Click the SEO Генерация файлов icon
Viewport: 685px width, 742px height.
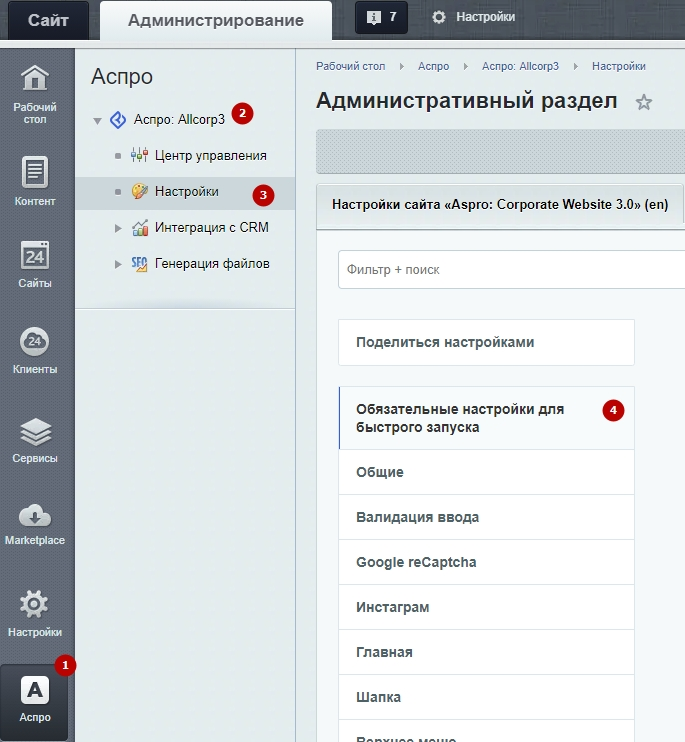point(140,264)
